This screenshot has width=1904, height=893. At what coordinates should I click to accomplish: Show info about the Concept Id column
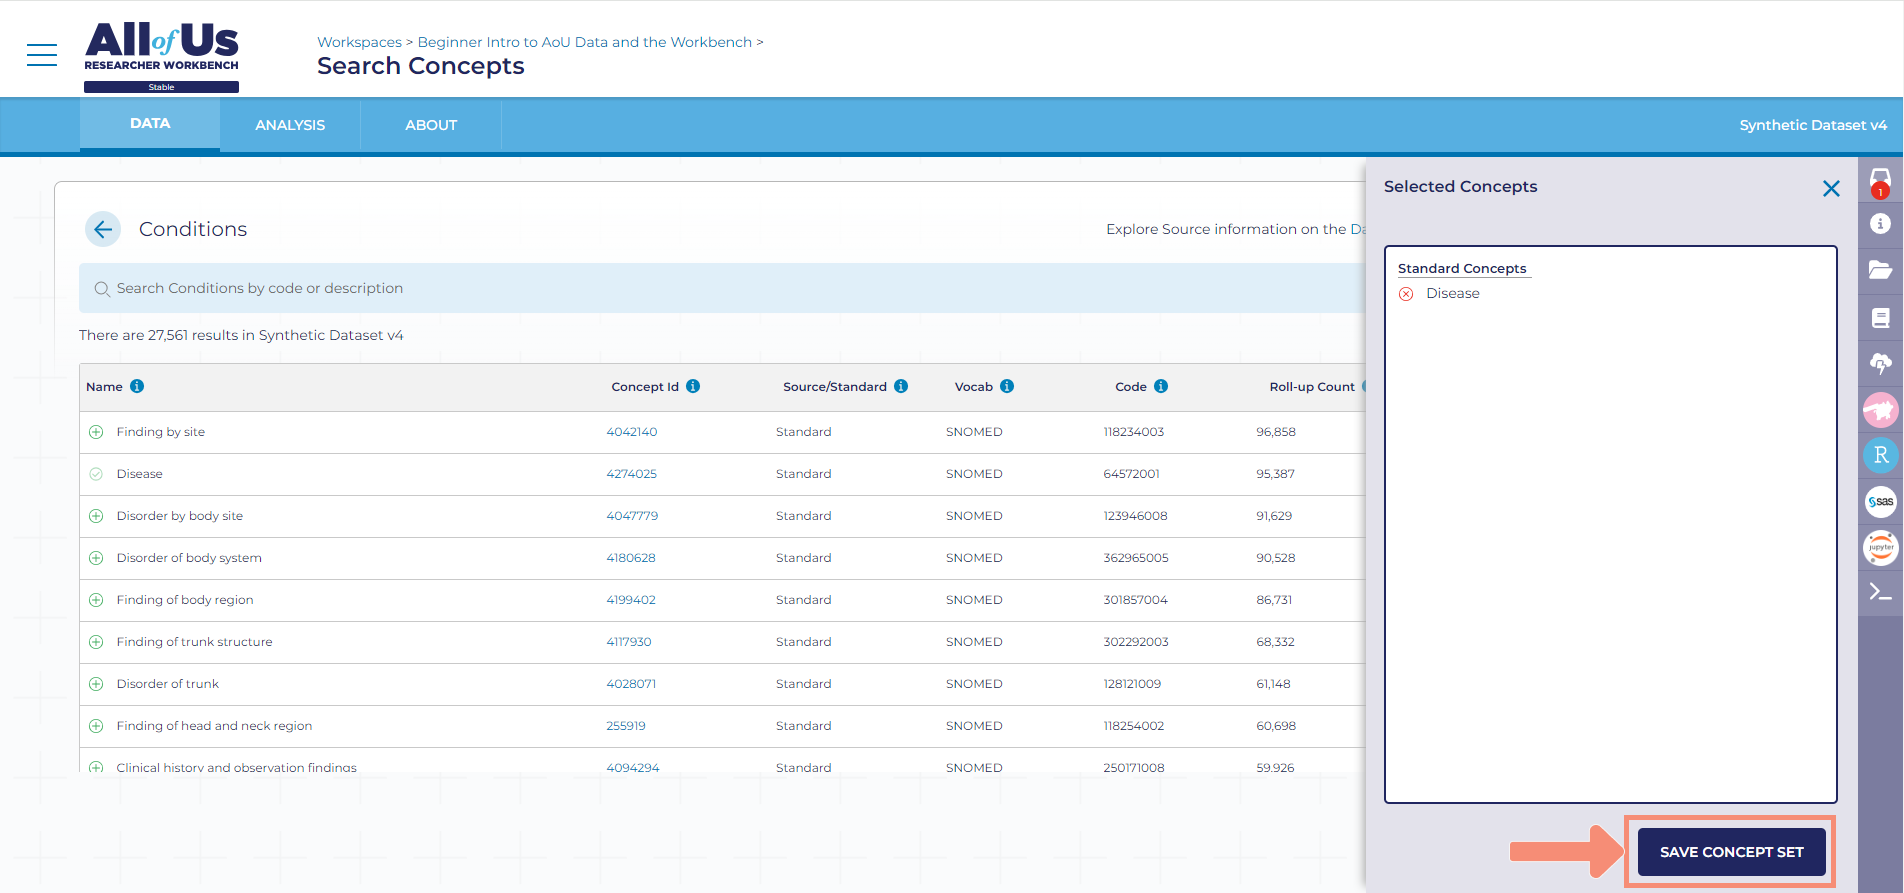pyautogui.click(x=693, y=386)
